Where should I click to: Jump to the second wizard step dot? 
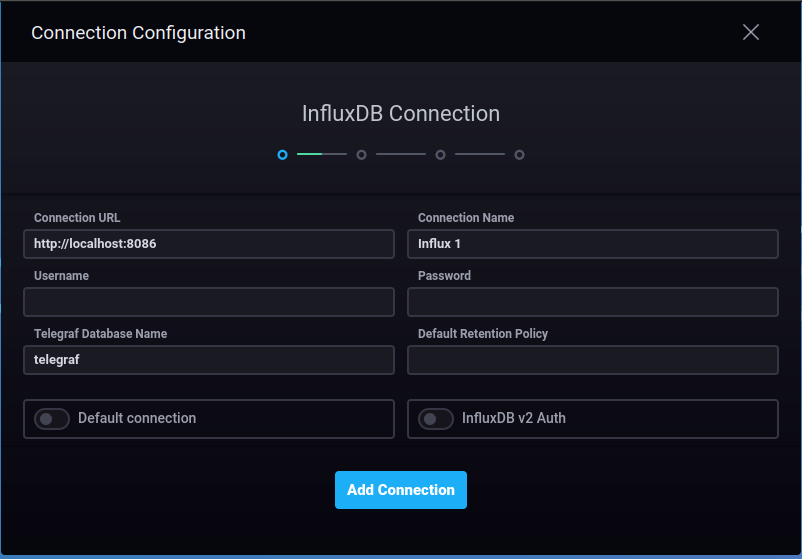point(361,154)
